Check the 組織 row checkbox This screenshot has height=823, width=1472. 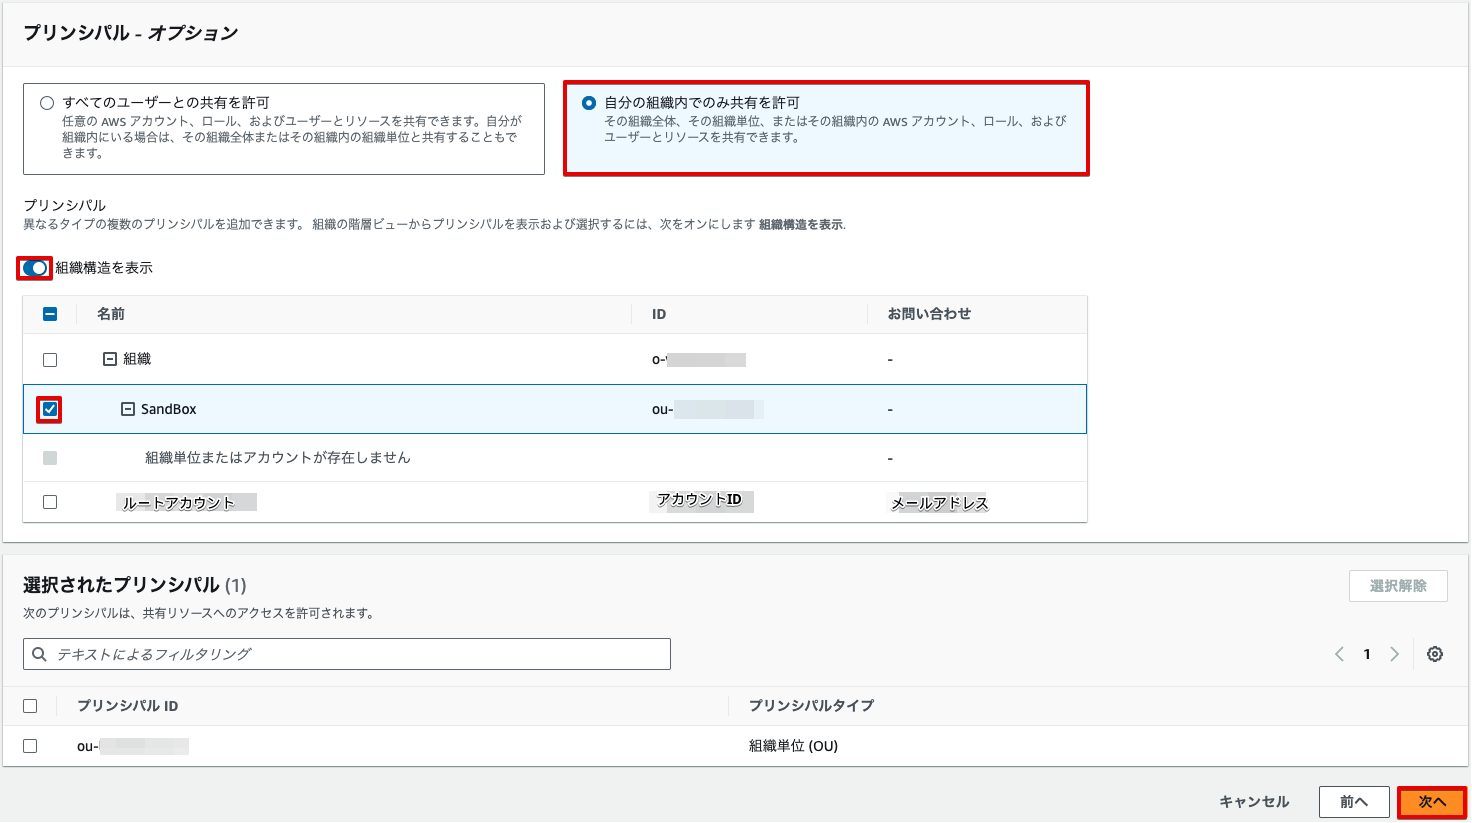50,360
